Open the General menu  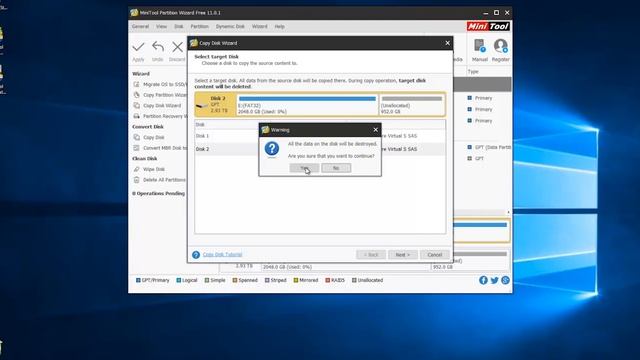click(140, 27)
